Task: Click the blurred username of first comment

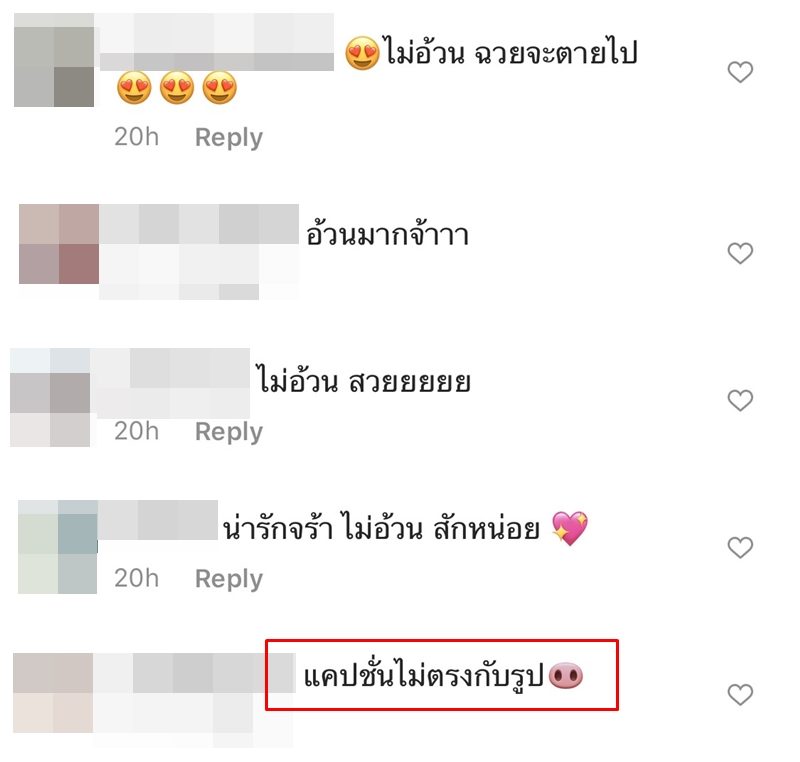Action: (217, 42)
